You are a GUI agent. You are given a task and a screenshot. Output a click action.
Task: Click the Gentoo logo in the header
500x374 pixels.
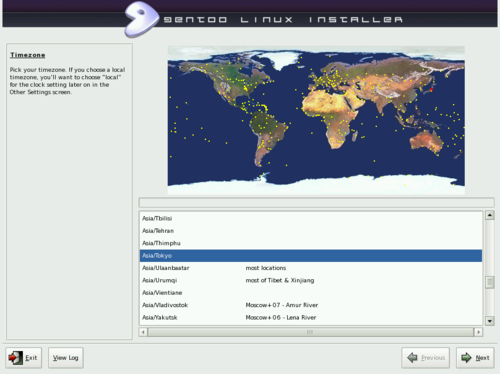(x=142, y=19)
